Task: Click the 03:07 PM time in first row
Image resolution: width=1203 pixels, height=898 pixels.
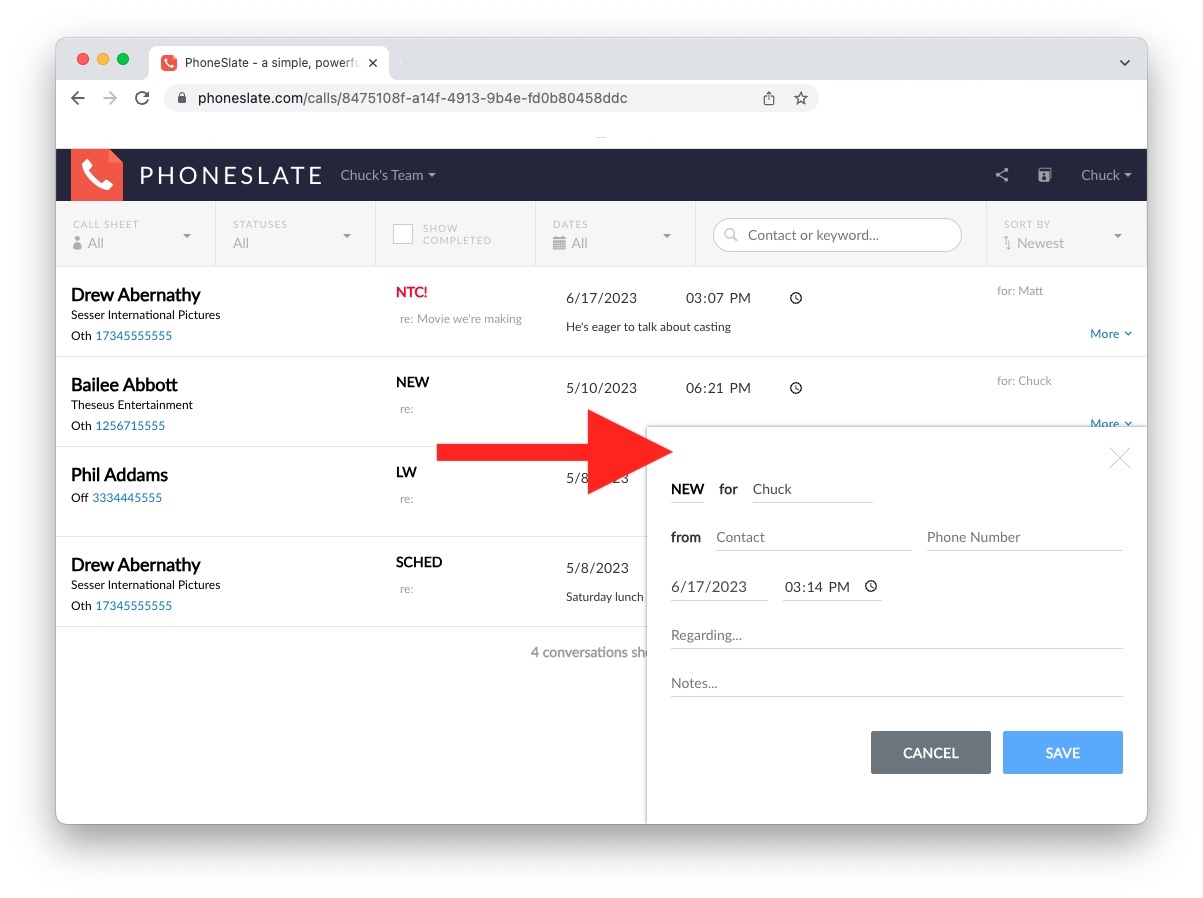Action: point(718,298)
